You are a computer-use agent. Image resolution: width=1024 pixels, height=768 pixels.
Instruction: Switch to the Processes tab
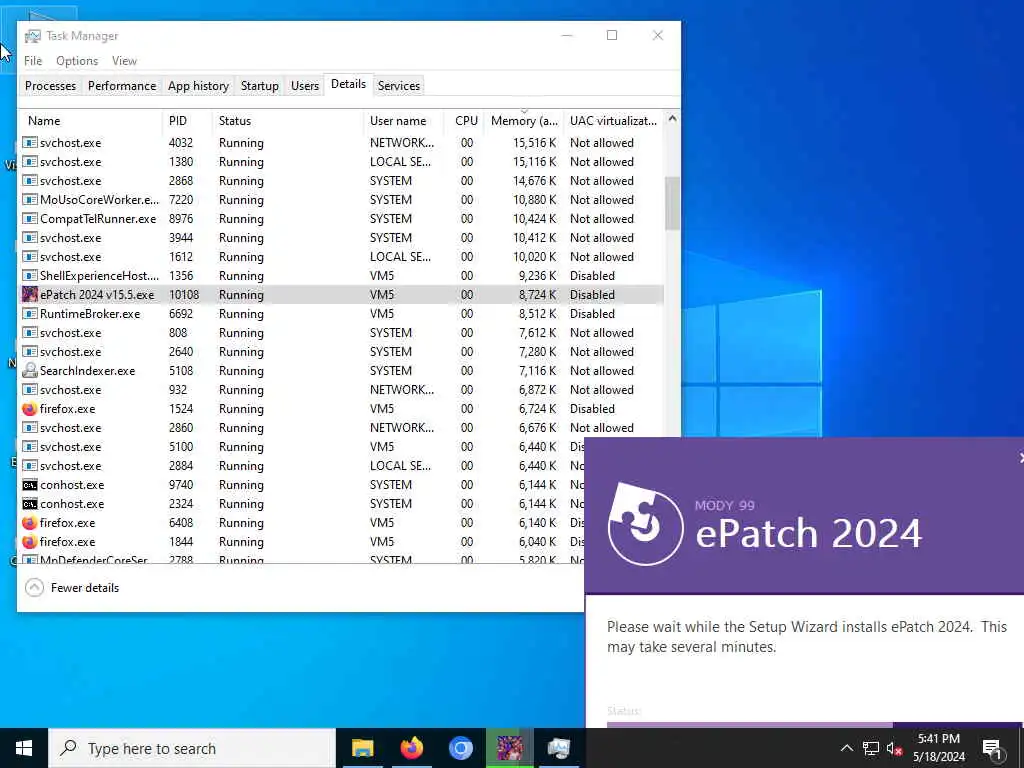pos(50,86)
